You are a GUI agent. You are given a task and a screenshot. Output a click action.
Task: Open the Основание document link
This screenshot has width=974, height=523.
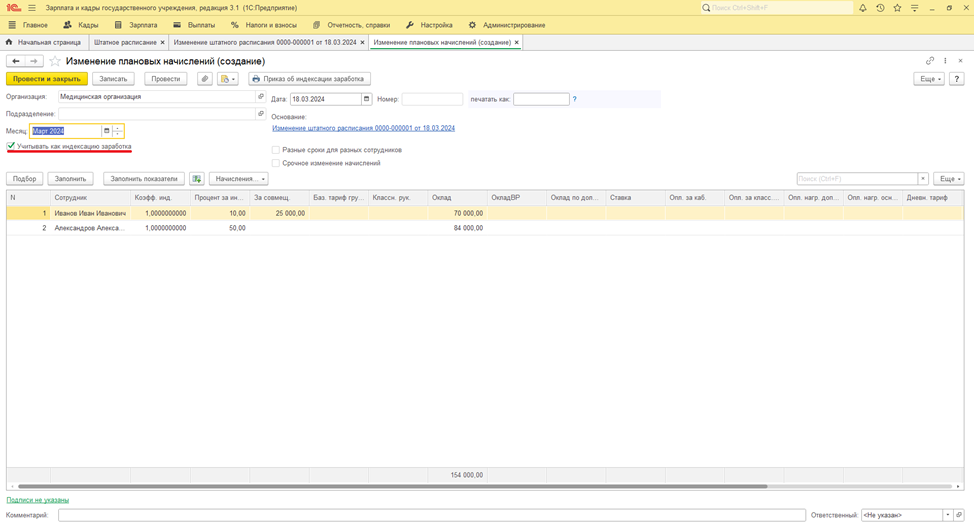coord(363,128)
